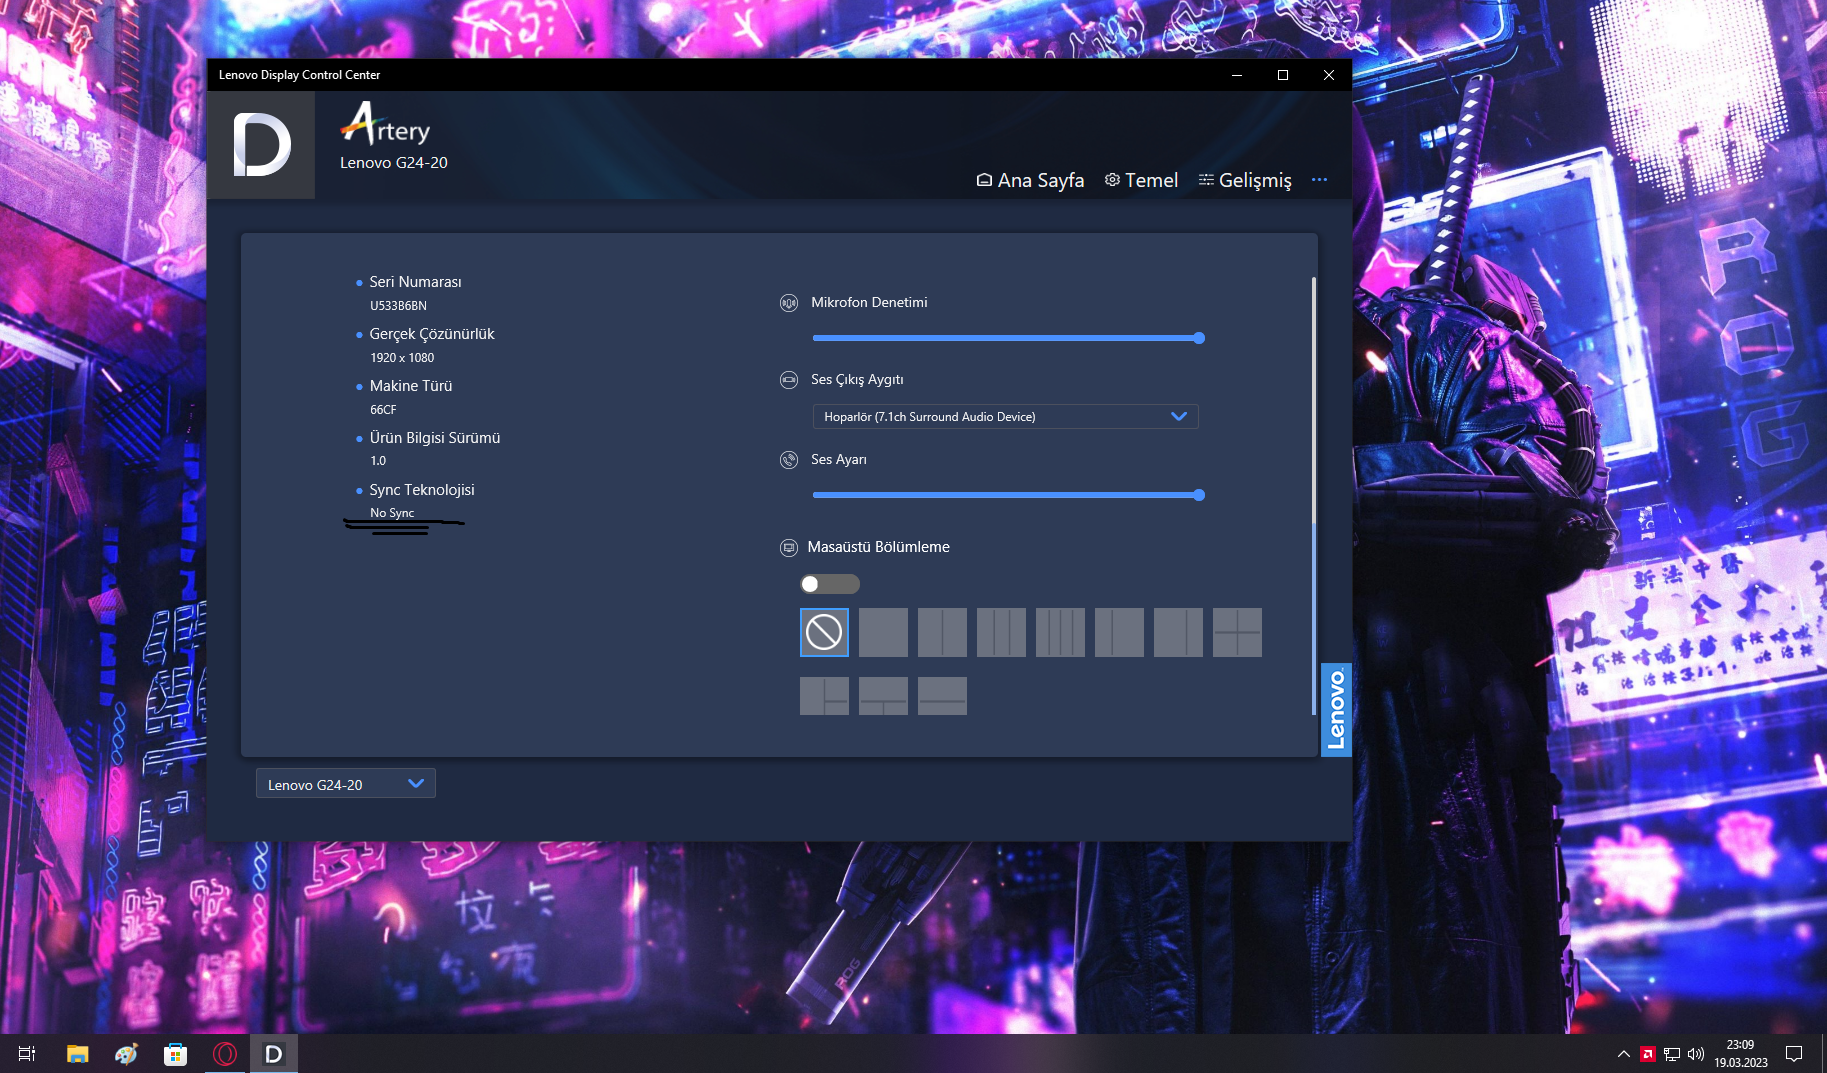Select the top and bottom rows partition layout
Image resolution: width=1827 pixels, height=1073 pixels.
tap(942, 696)
